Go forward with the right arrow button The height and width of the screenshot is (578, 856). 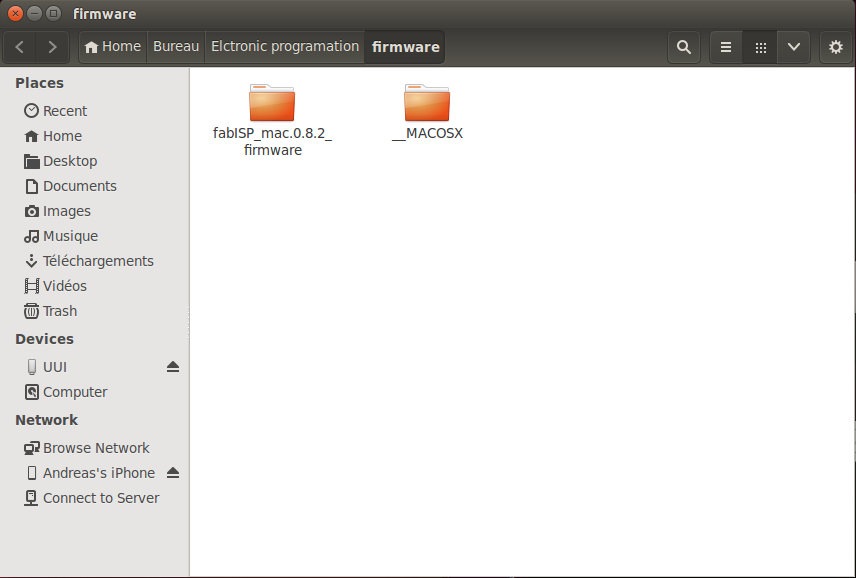[x=52, y=47]
